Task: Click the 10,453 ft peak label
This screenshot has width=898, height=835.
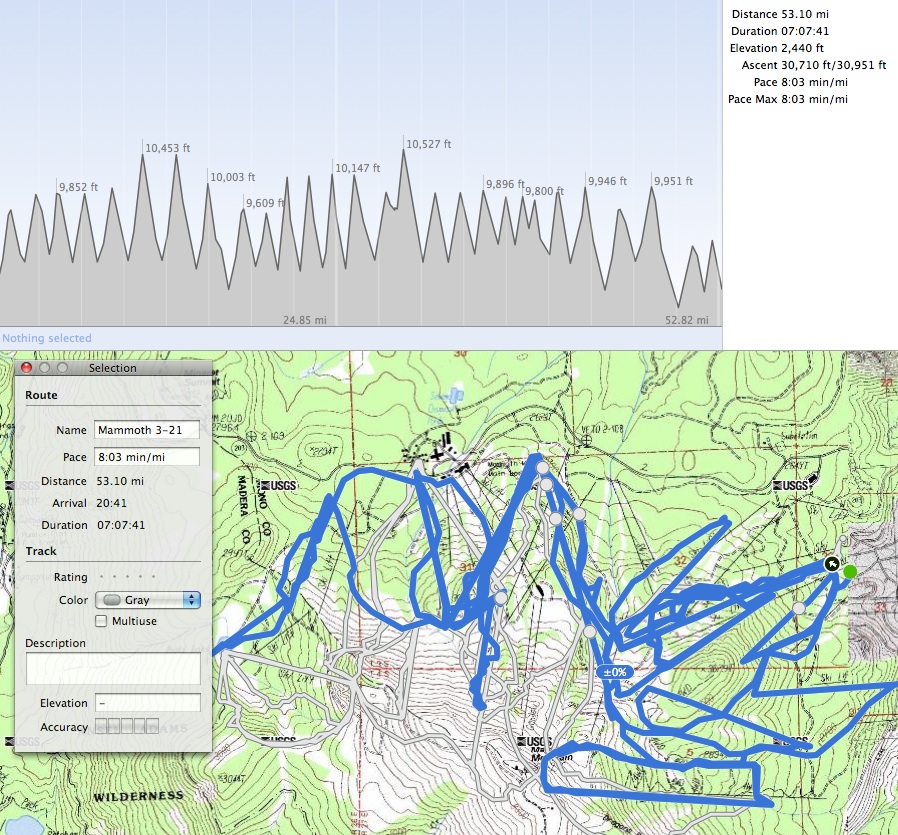Action: 167,148
